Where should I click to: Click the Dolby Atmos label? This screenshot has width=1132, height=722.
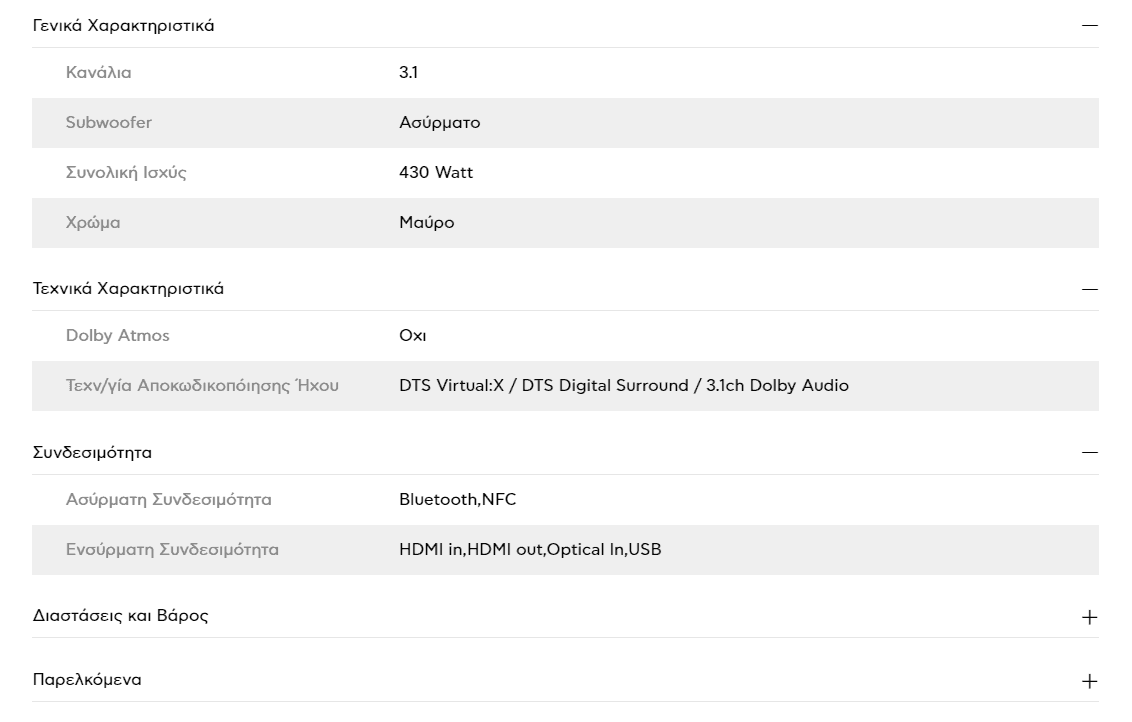[x=118, y=336]
